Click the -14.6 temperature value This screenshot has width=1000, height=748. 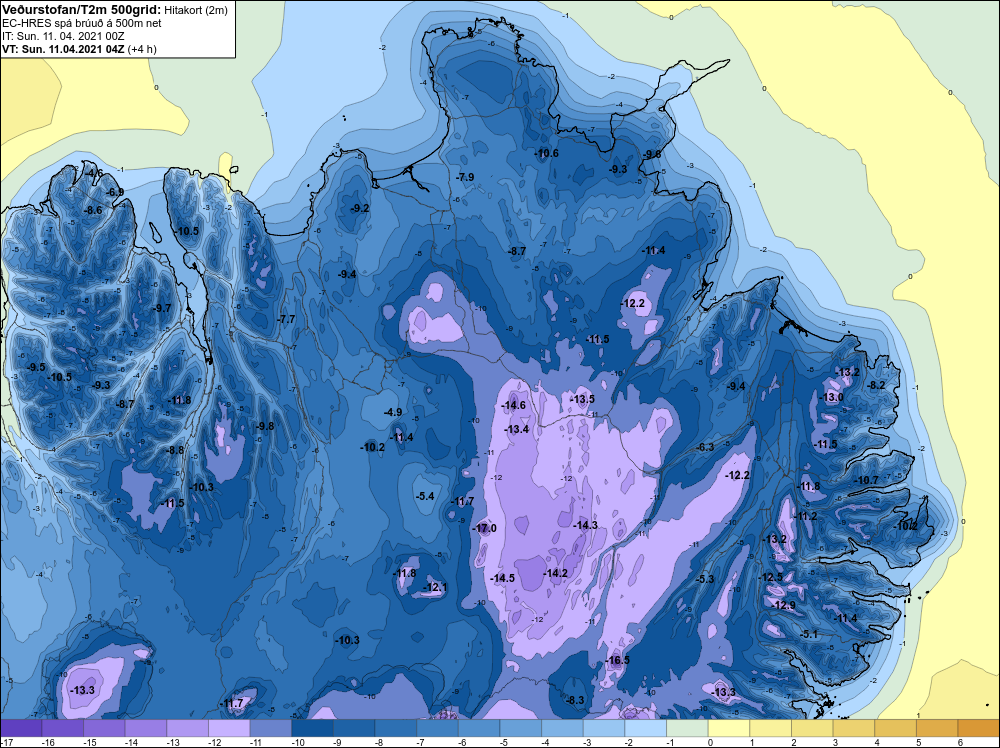coord(513,405)
